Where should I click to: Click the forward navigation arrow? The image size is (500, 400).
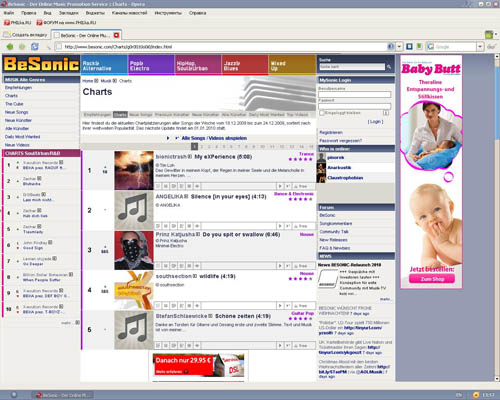click(x=22, y=47)
